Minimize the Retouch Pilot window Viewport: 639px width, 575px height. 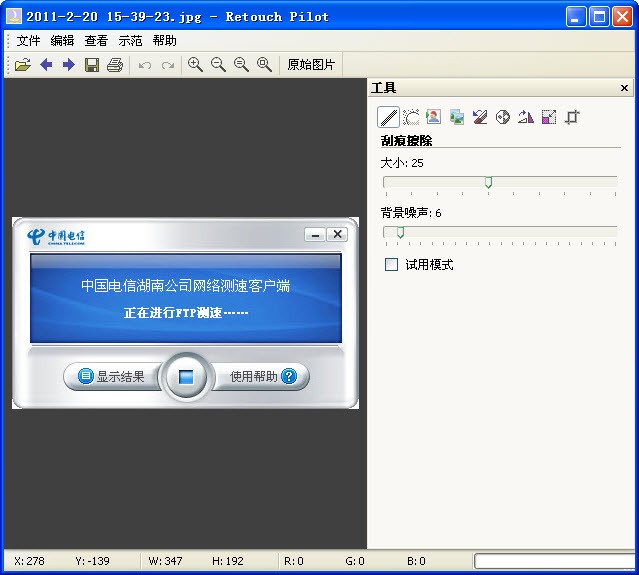coord(576,17)
